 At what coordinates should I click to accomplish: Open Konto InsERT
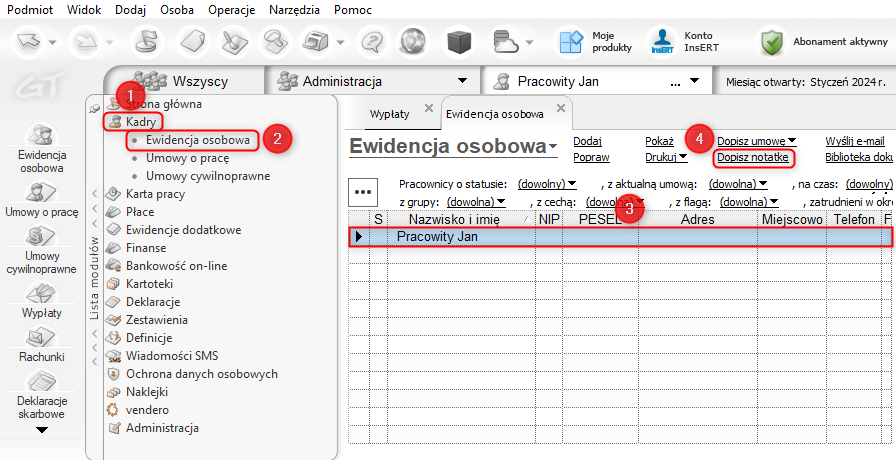[683, 42]
